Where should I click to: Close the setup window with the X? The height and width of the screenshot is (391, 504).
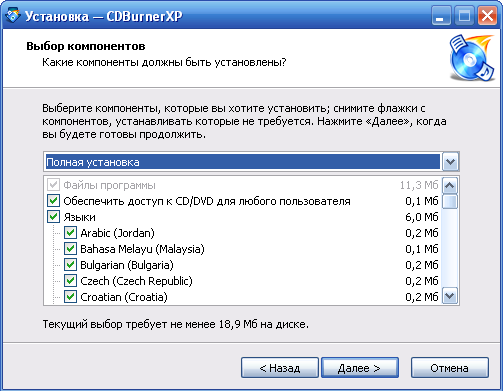point(487,16)
